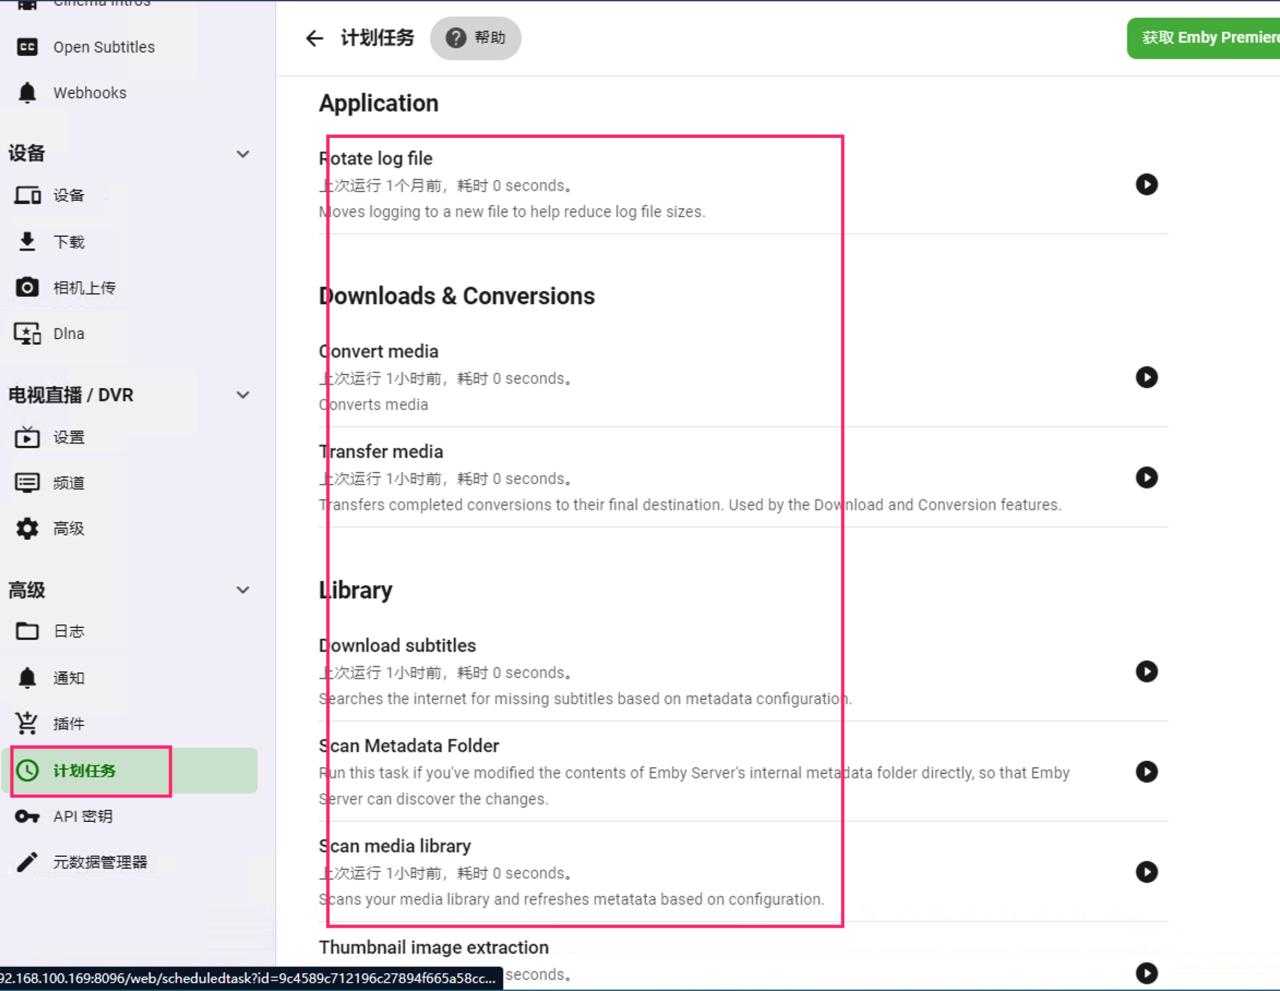Open the Dlna sidebar icon

pos(28,333)
